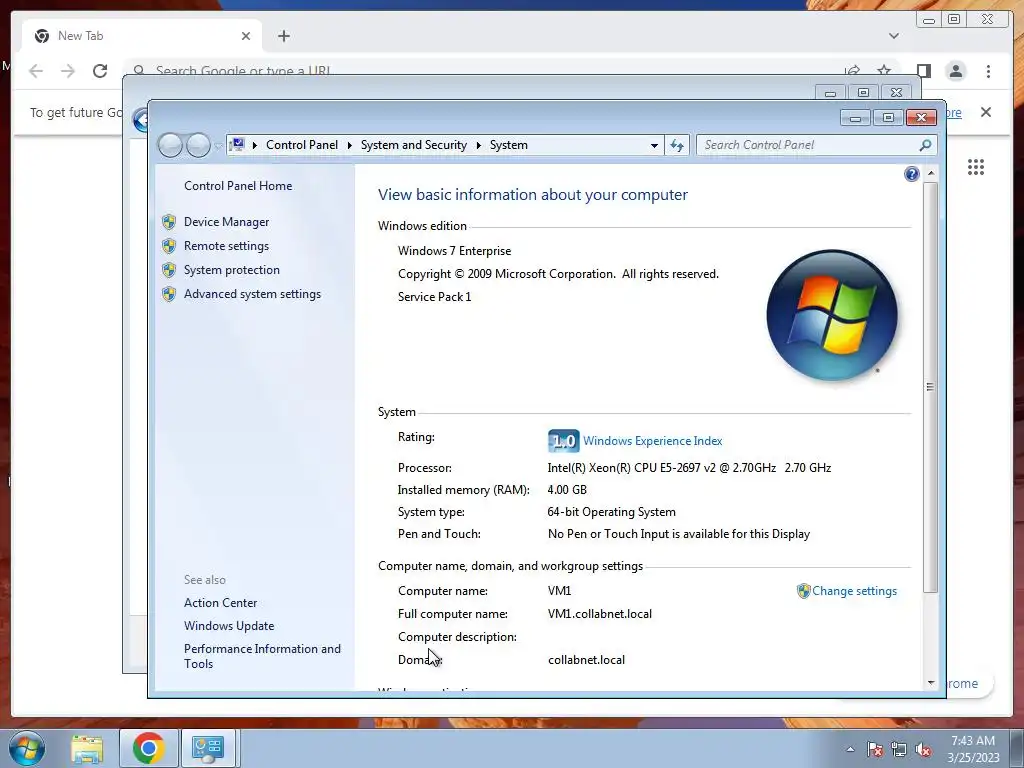Click the muted volume tray icon

[x=923, y=749]
